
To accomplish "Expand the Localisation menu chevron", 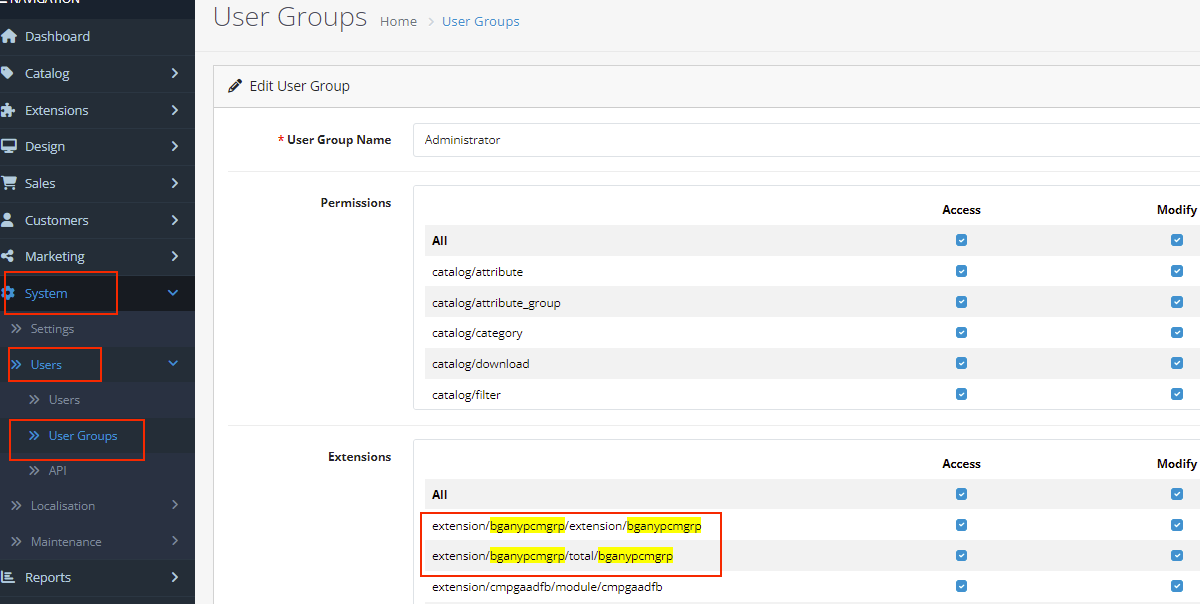I will (174, 506).
